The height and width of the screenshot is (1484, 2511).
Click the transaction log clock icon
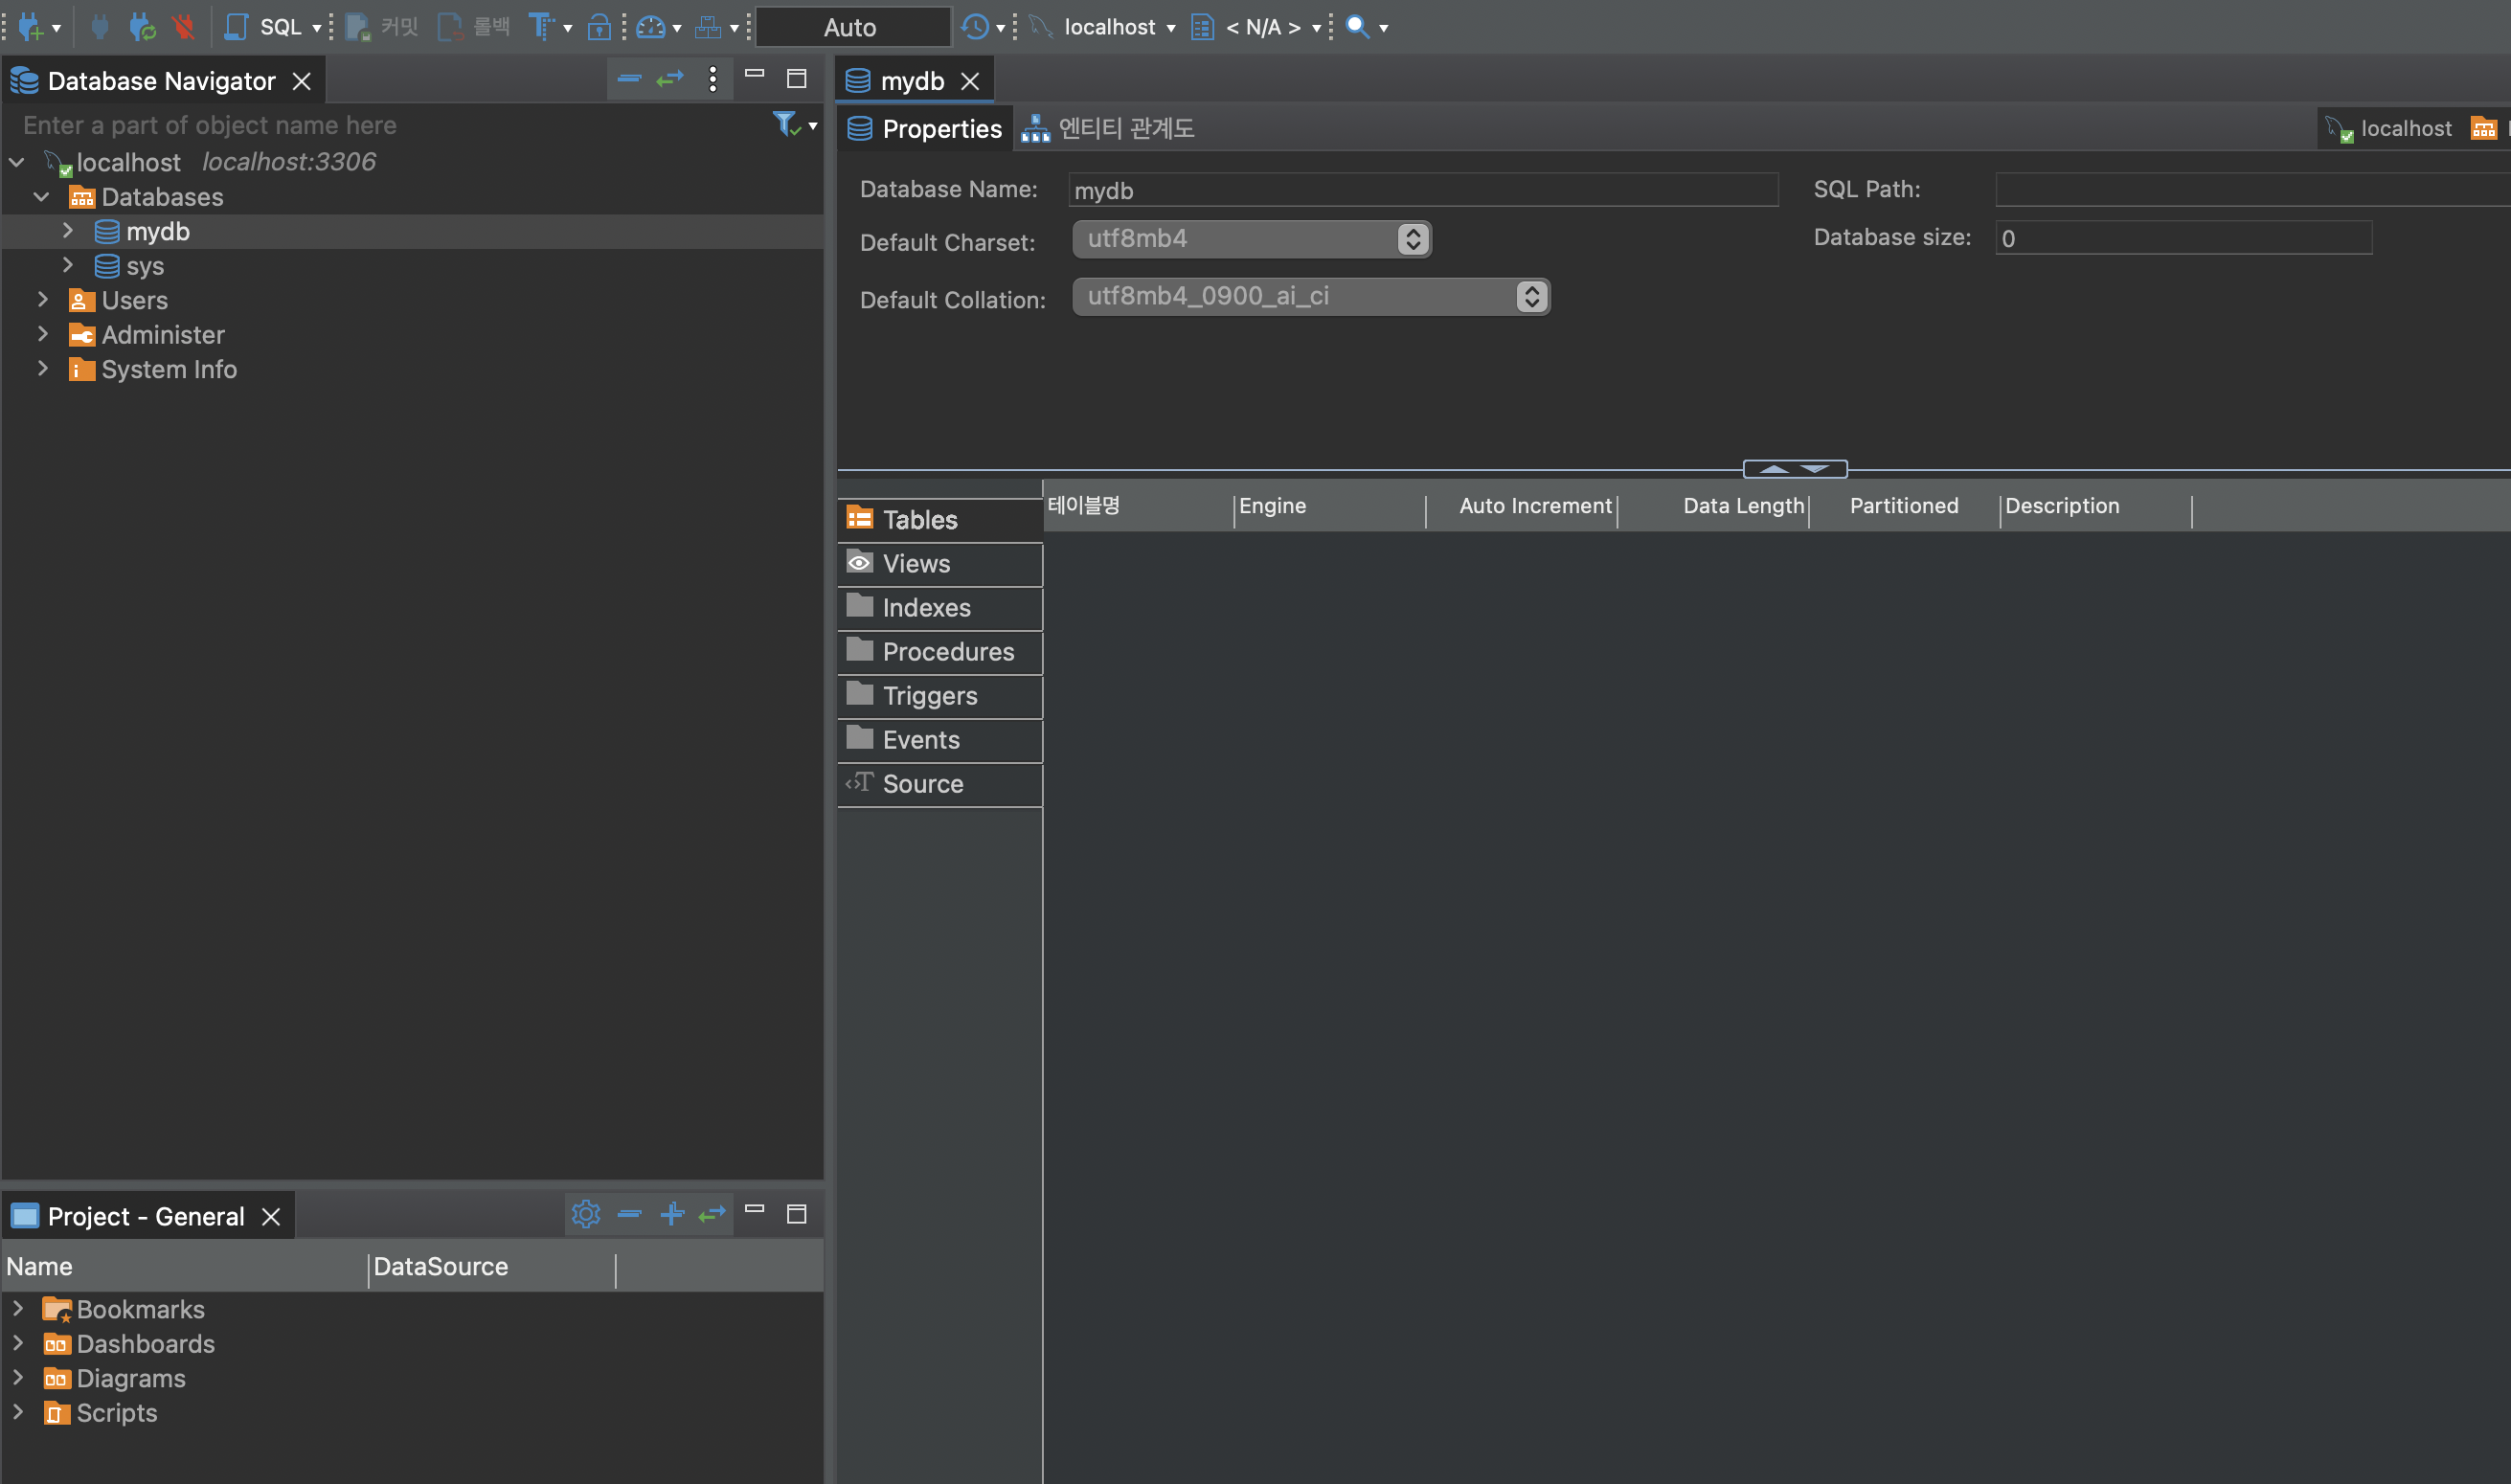point(975,27)
